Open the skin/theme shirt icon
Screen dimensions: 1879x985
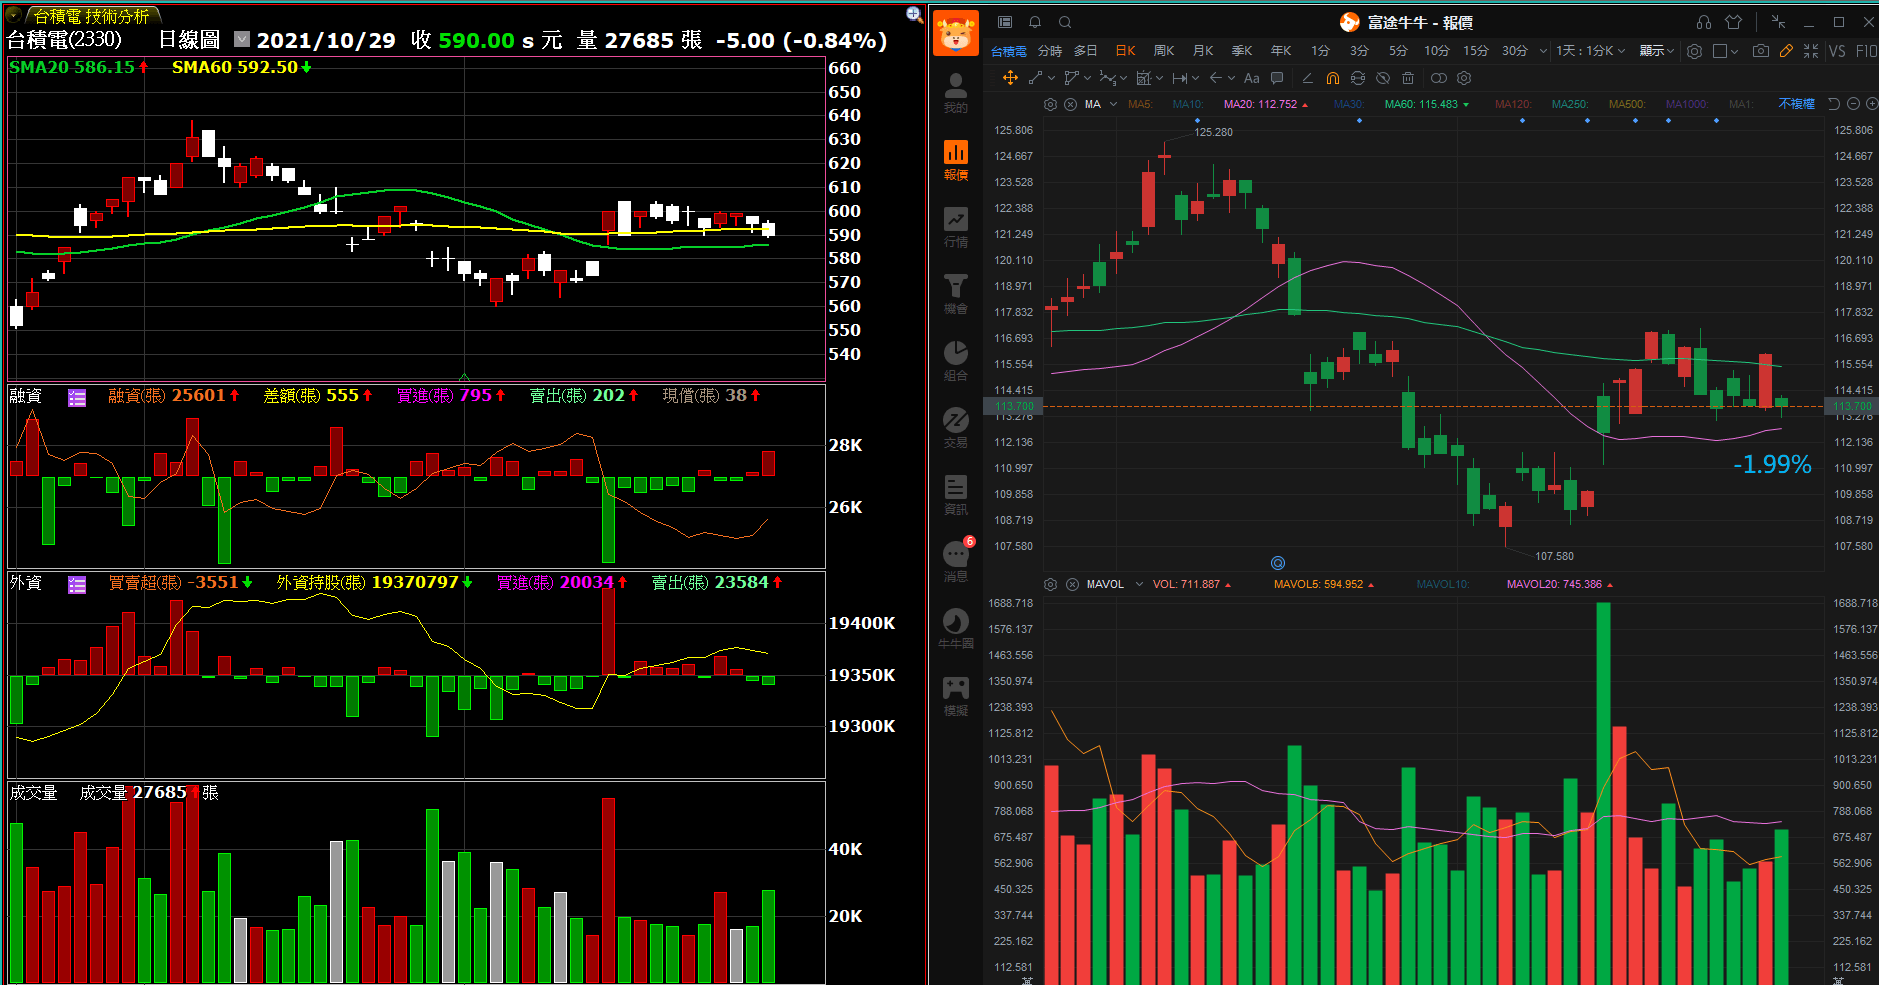pyautogui.click(x=1734, y=22)
